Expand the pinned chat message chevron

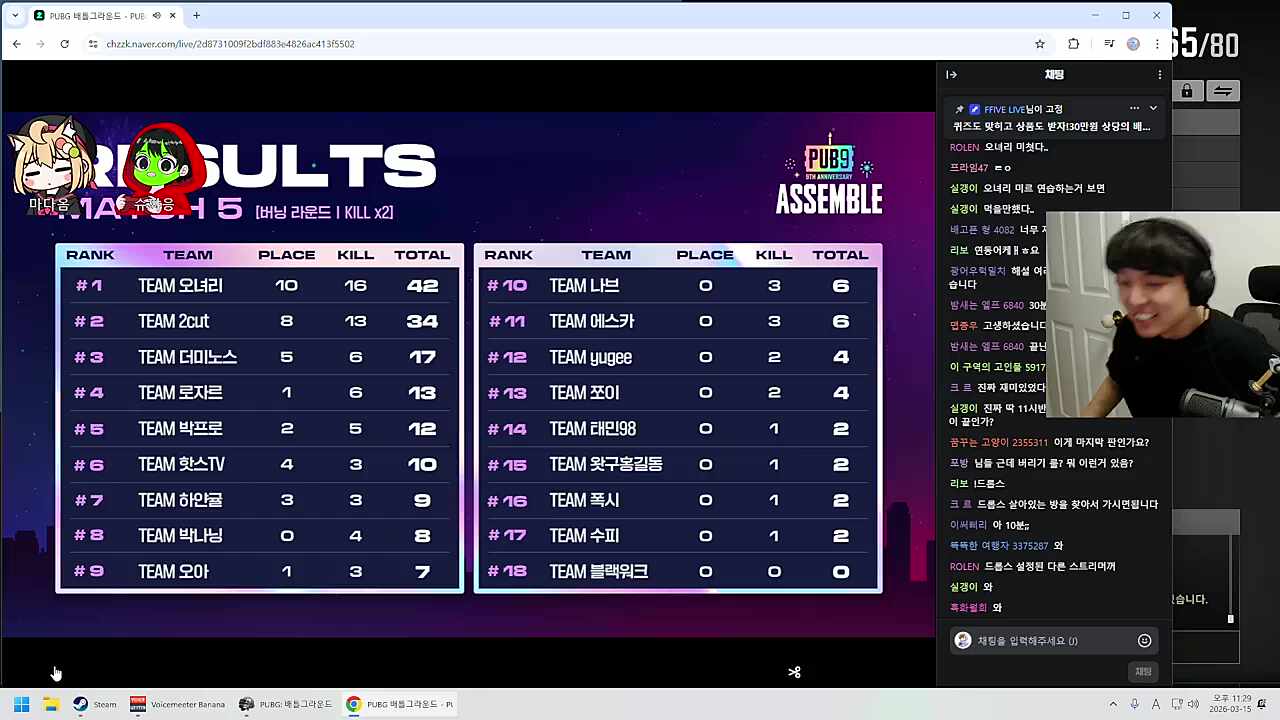click(1152, 109)
